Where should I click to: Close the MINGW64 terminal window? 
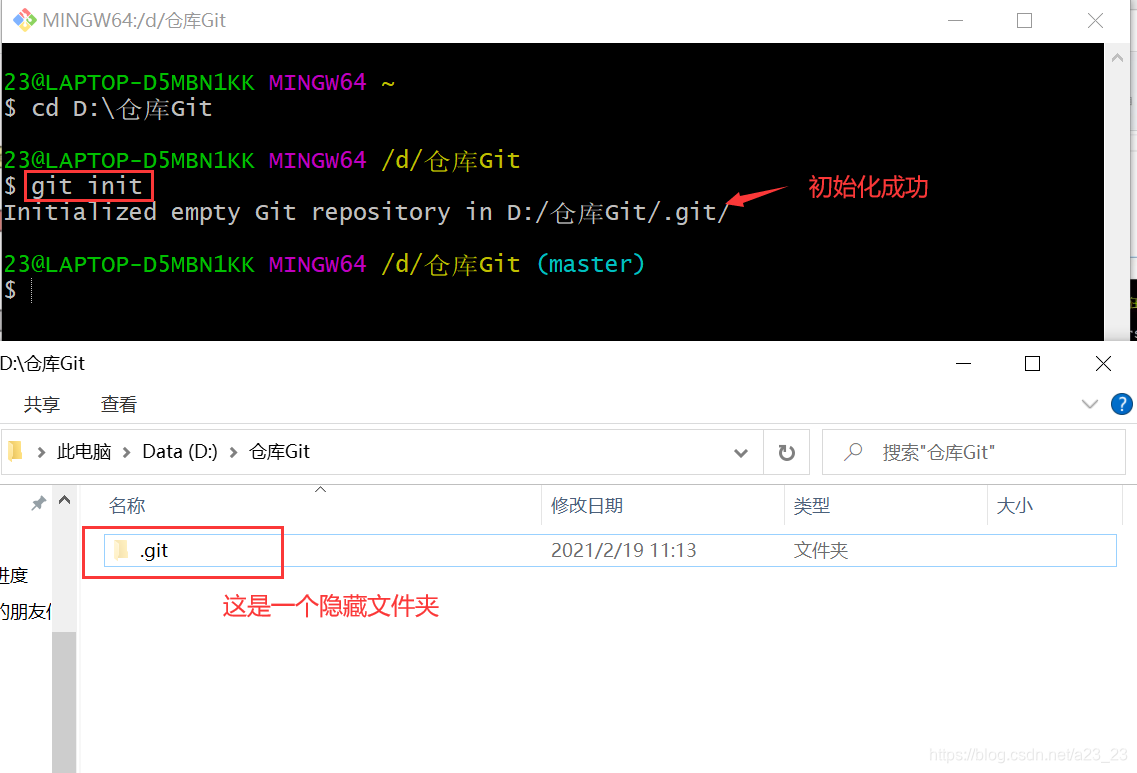(1095, 20)
